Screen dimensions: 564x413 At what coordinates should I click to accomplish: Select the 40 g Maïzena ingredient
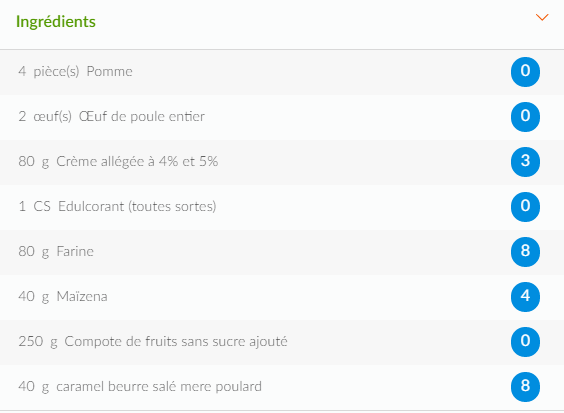click(x=282, y=297)
